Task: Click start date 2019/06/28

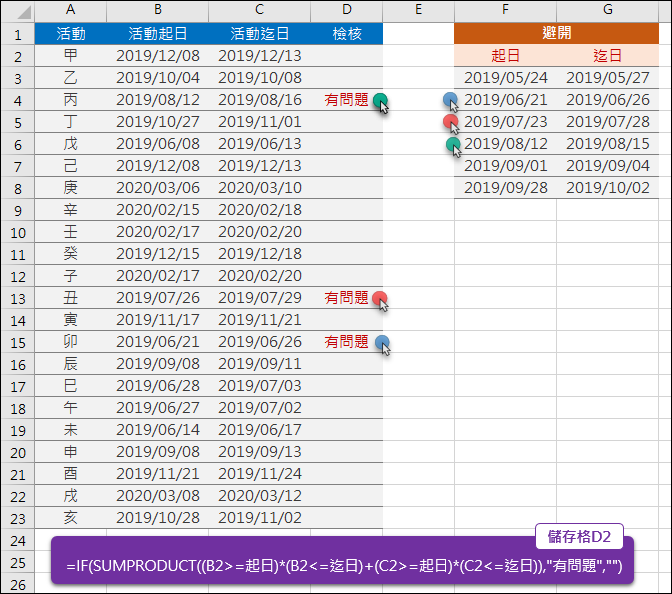Action: click(157, 386)
